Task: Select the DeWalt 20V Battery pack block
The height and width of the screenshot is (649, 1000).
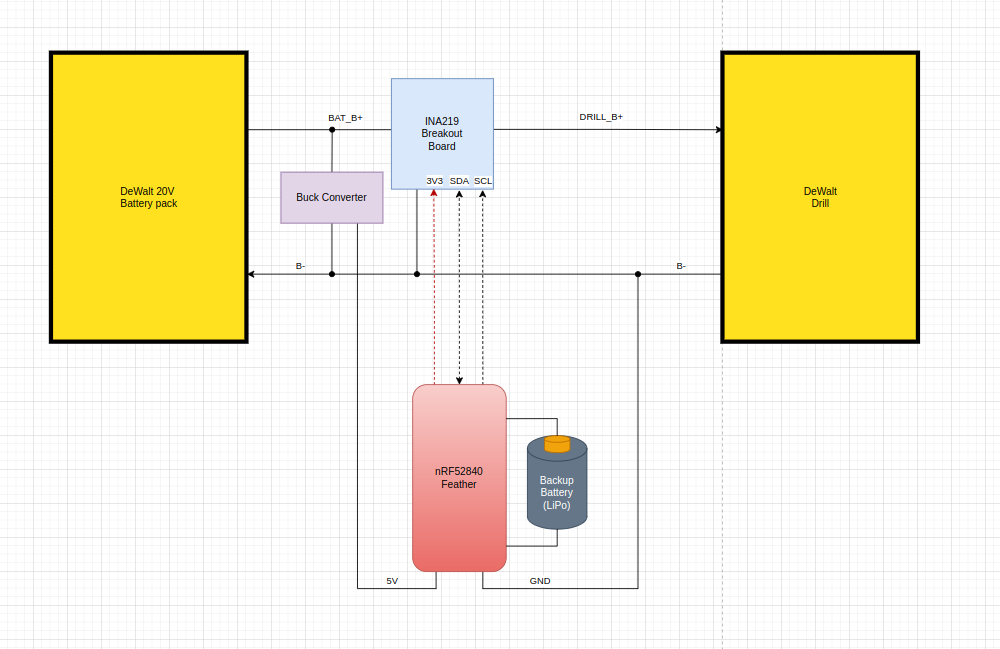Action: pos(149,198)
